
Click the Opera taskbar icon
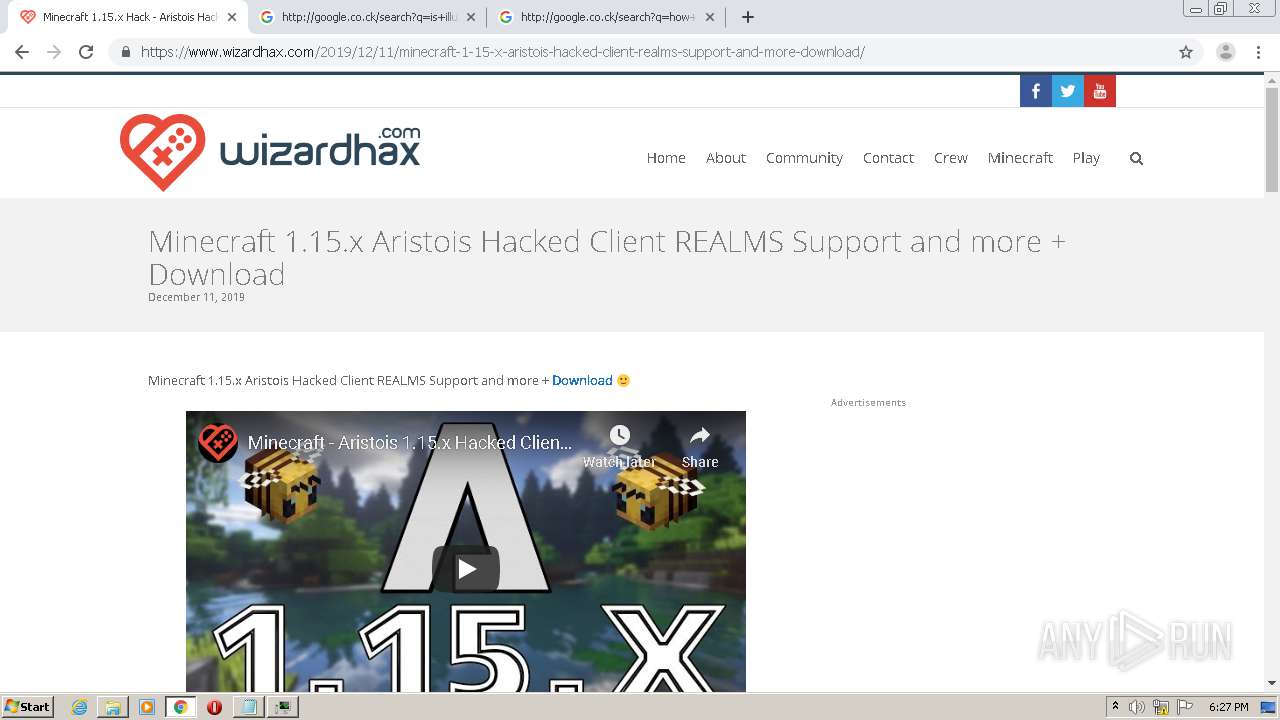pyautogui.click(x=214, y=707)
